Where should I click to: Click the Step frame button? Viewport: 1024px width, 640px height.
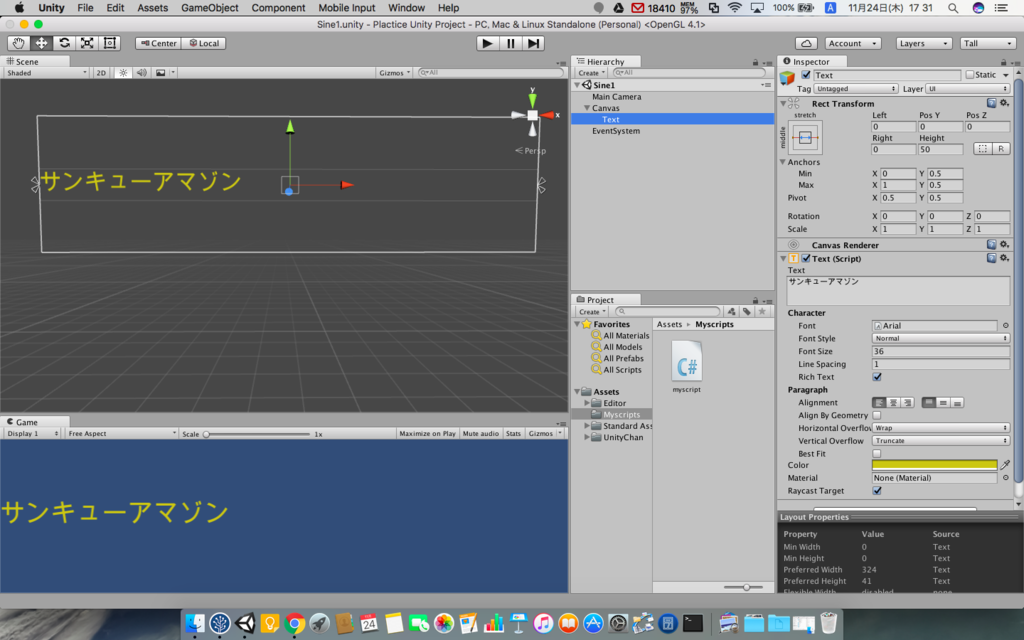point(534,43)
